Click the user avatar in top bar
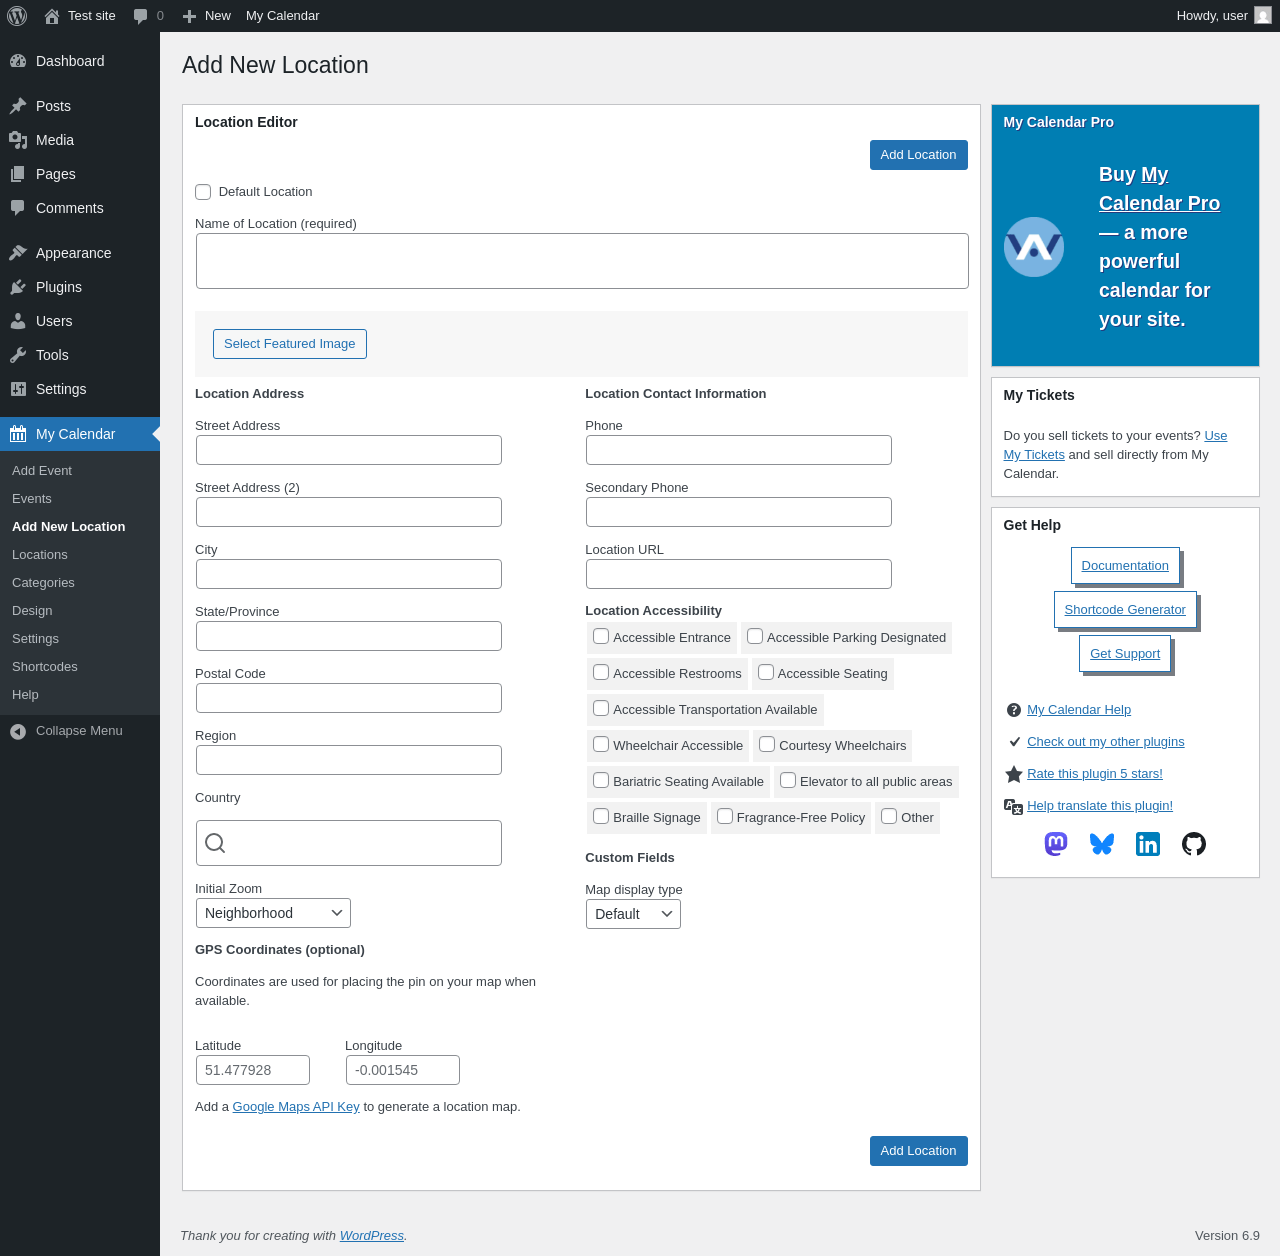1280x1256 pixels. tap(1263, 16)
